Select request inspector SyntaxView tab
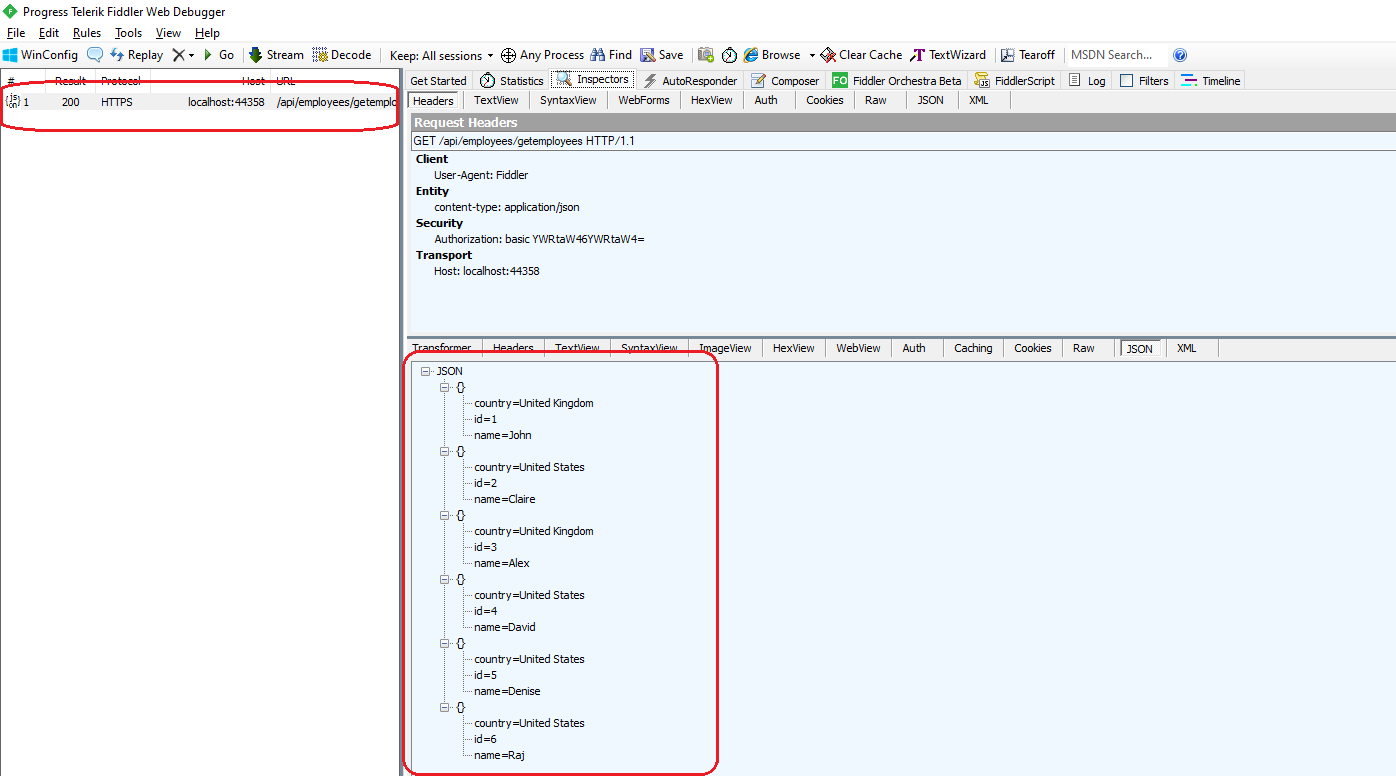 click(x=568, y=100)
